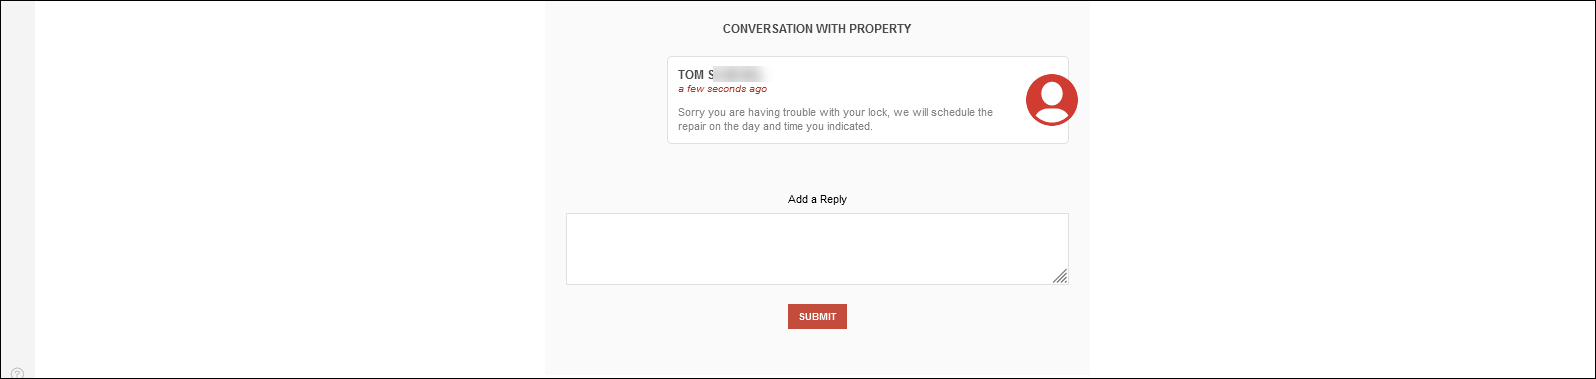
Task: Click the word "lock" in the message
Action: pyautogui.click(x=877, y=113)
